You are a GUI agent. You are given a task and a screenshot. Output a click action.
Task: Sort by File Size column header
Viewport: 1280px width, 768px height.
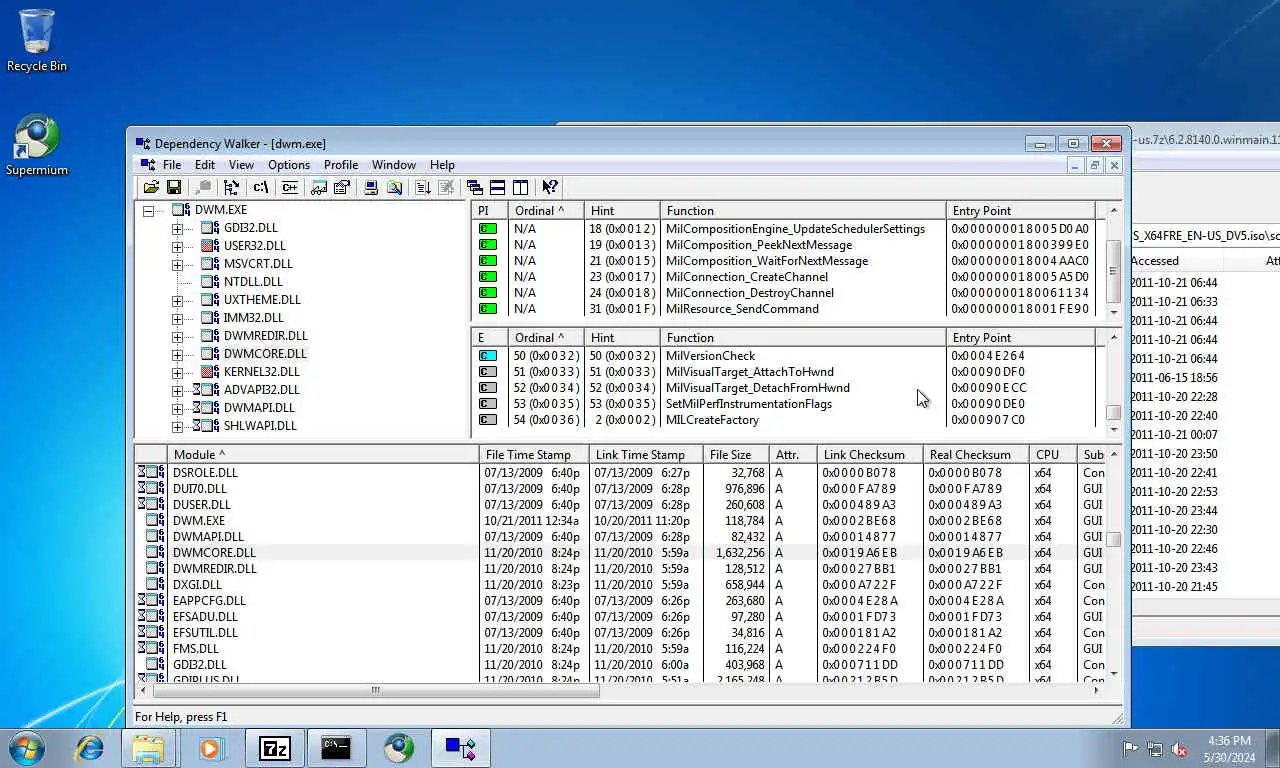tap(735, 455)
